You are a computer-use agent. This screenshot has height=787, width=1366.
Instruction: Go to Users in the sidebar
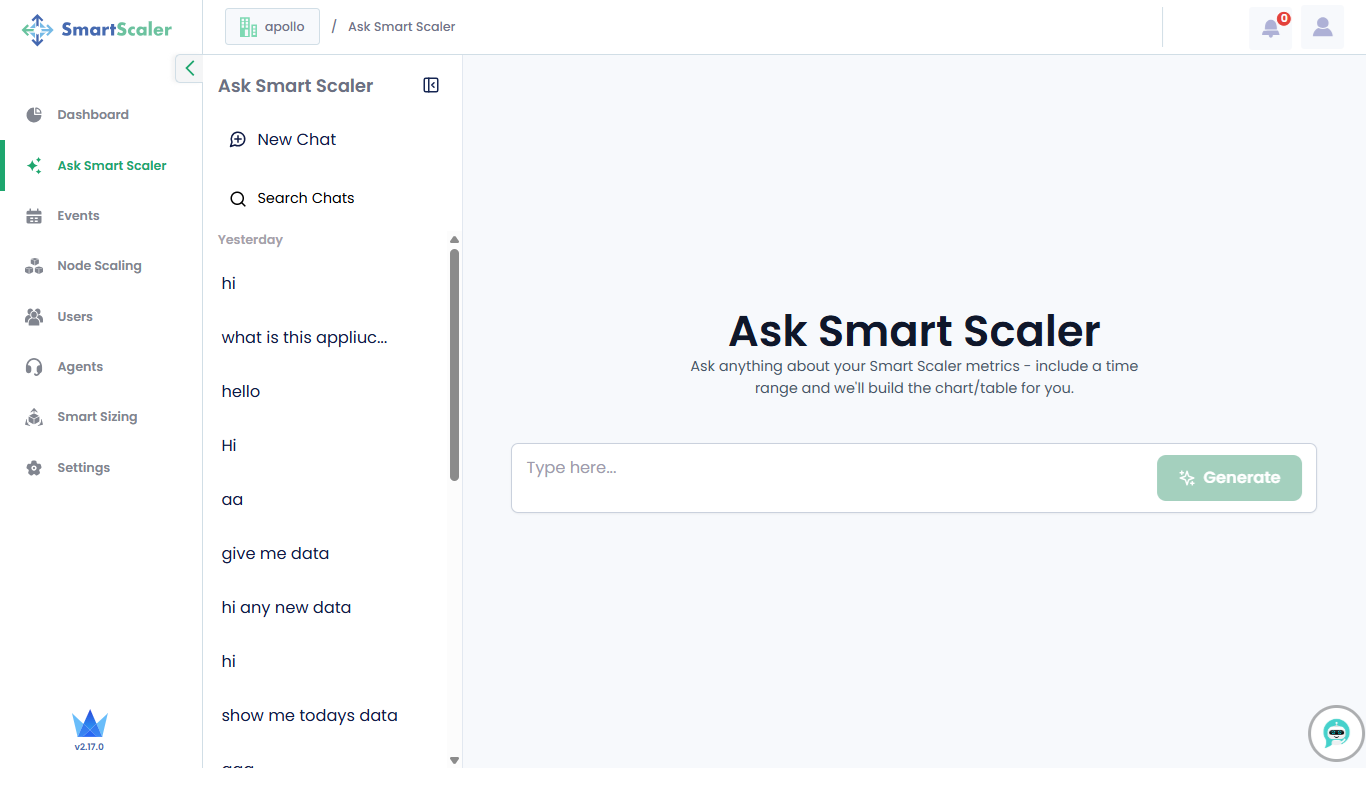click(x=75, y=317)
